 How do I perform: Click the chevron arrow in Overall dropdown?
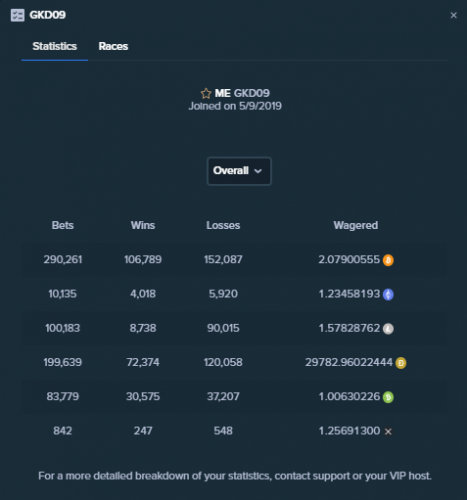(x=258, y=171)
